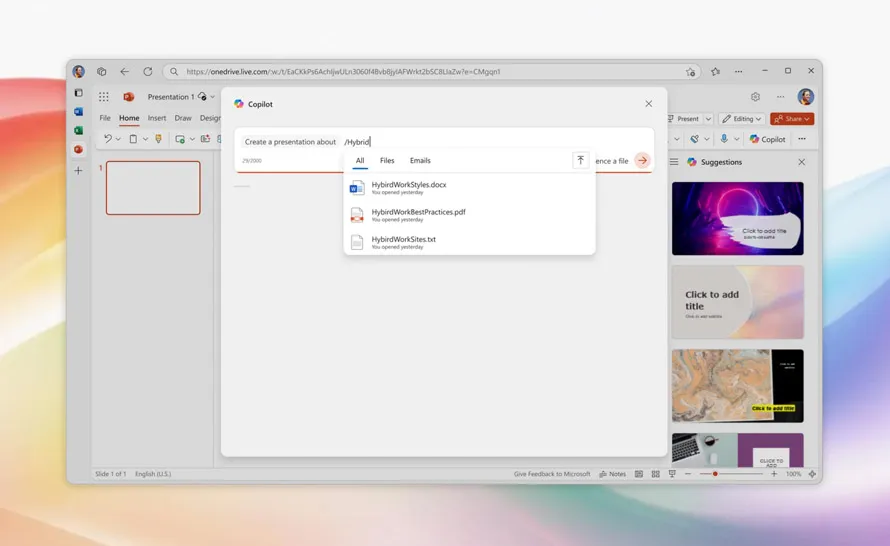Open the File menu
This screenshot has width=890, height=546.
105,118
